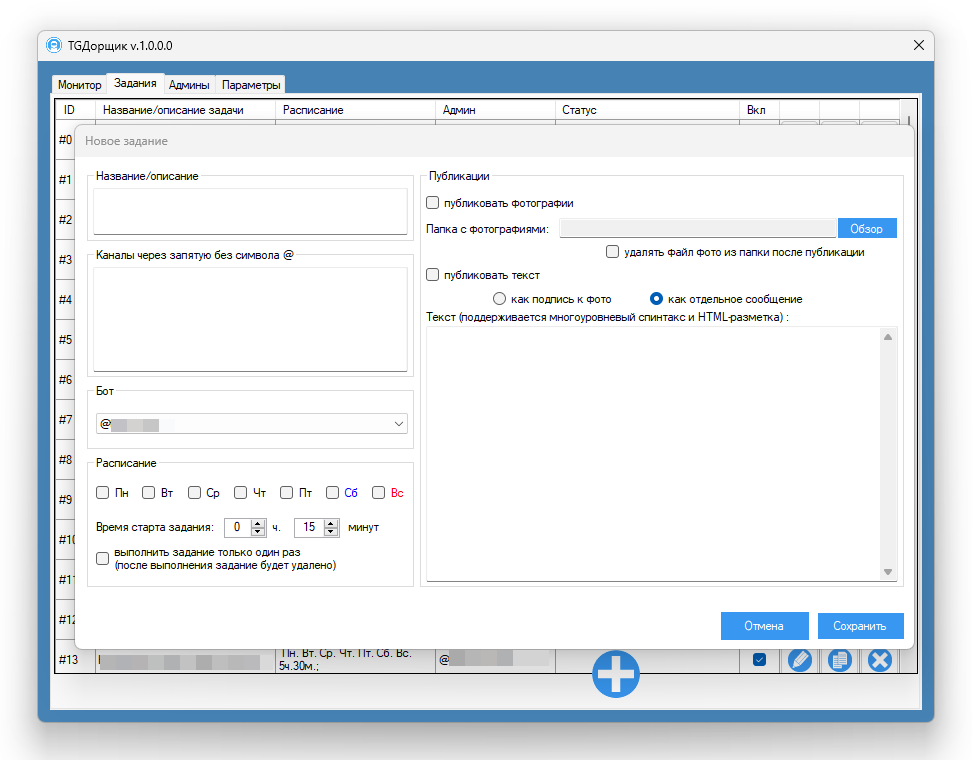Click the Название/описание text field
The height and width of the screenshot is (760, 972).
click(250, 211)
